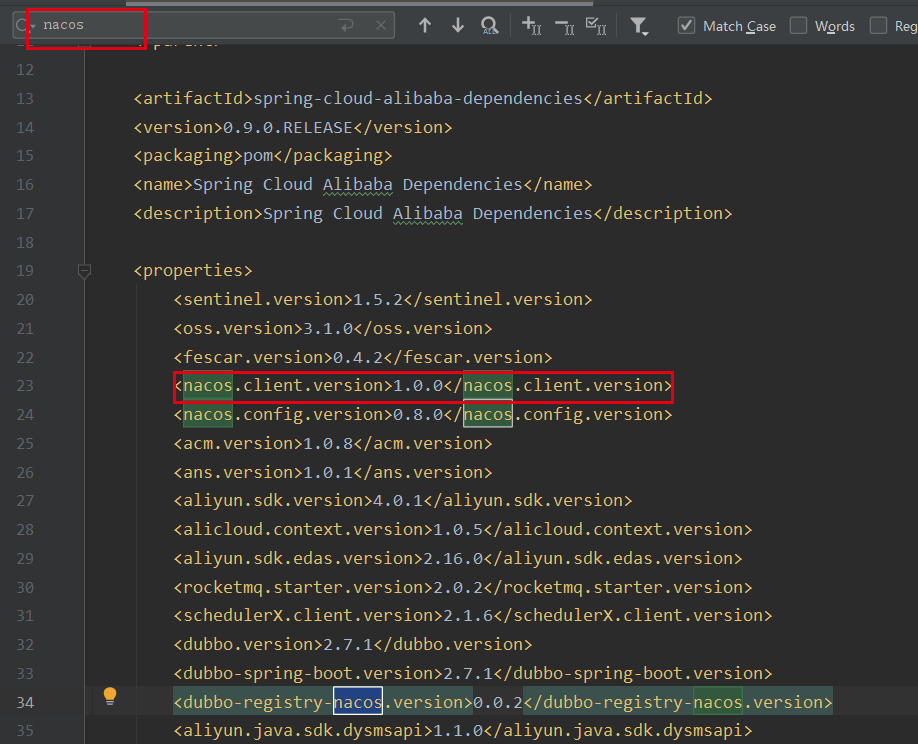Image resolution: width=918 pixels, height=744 pixels.
Task: Click the aliyun.sdk.version 4.0.1 line
Action: click(403, 500)
